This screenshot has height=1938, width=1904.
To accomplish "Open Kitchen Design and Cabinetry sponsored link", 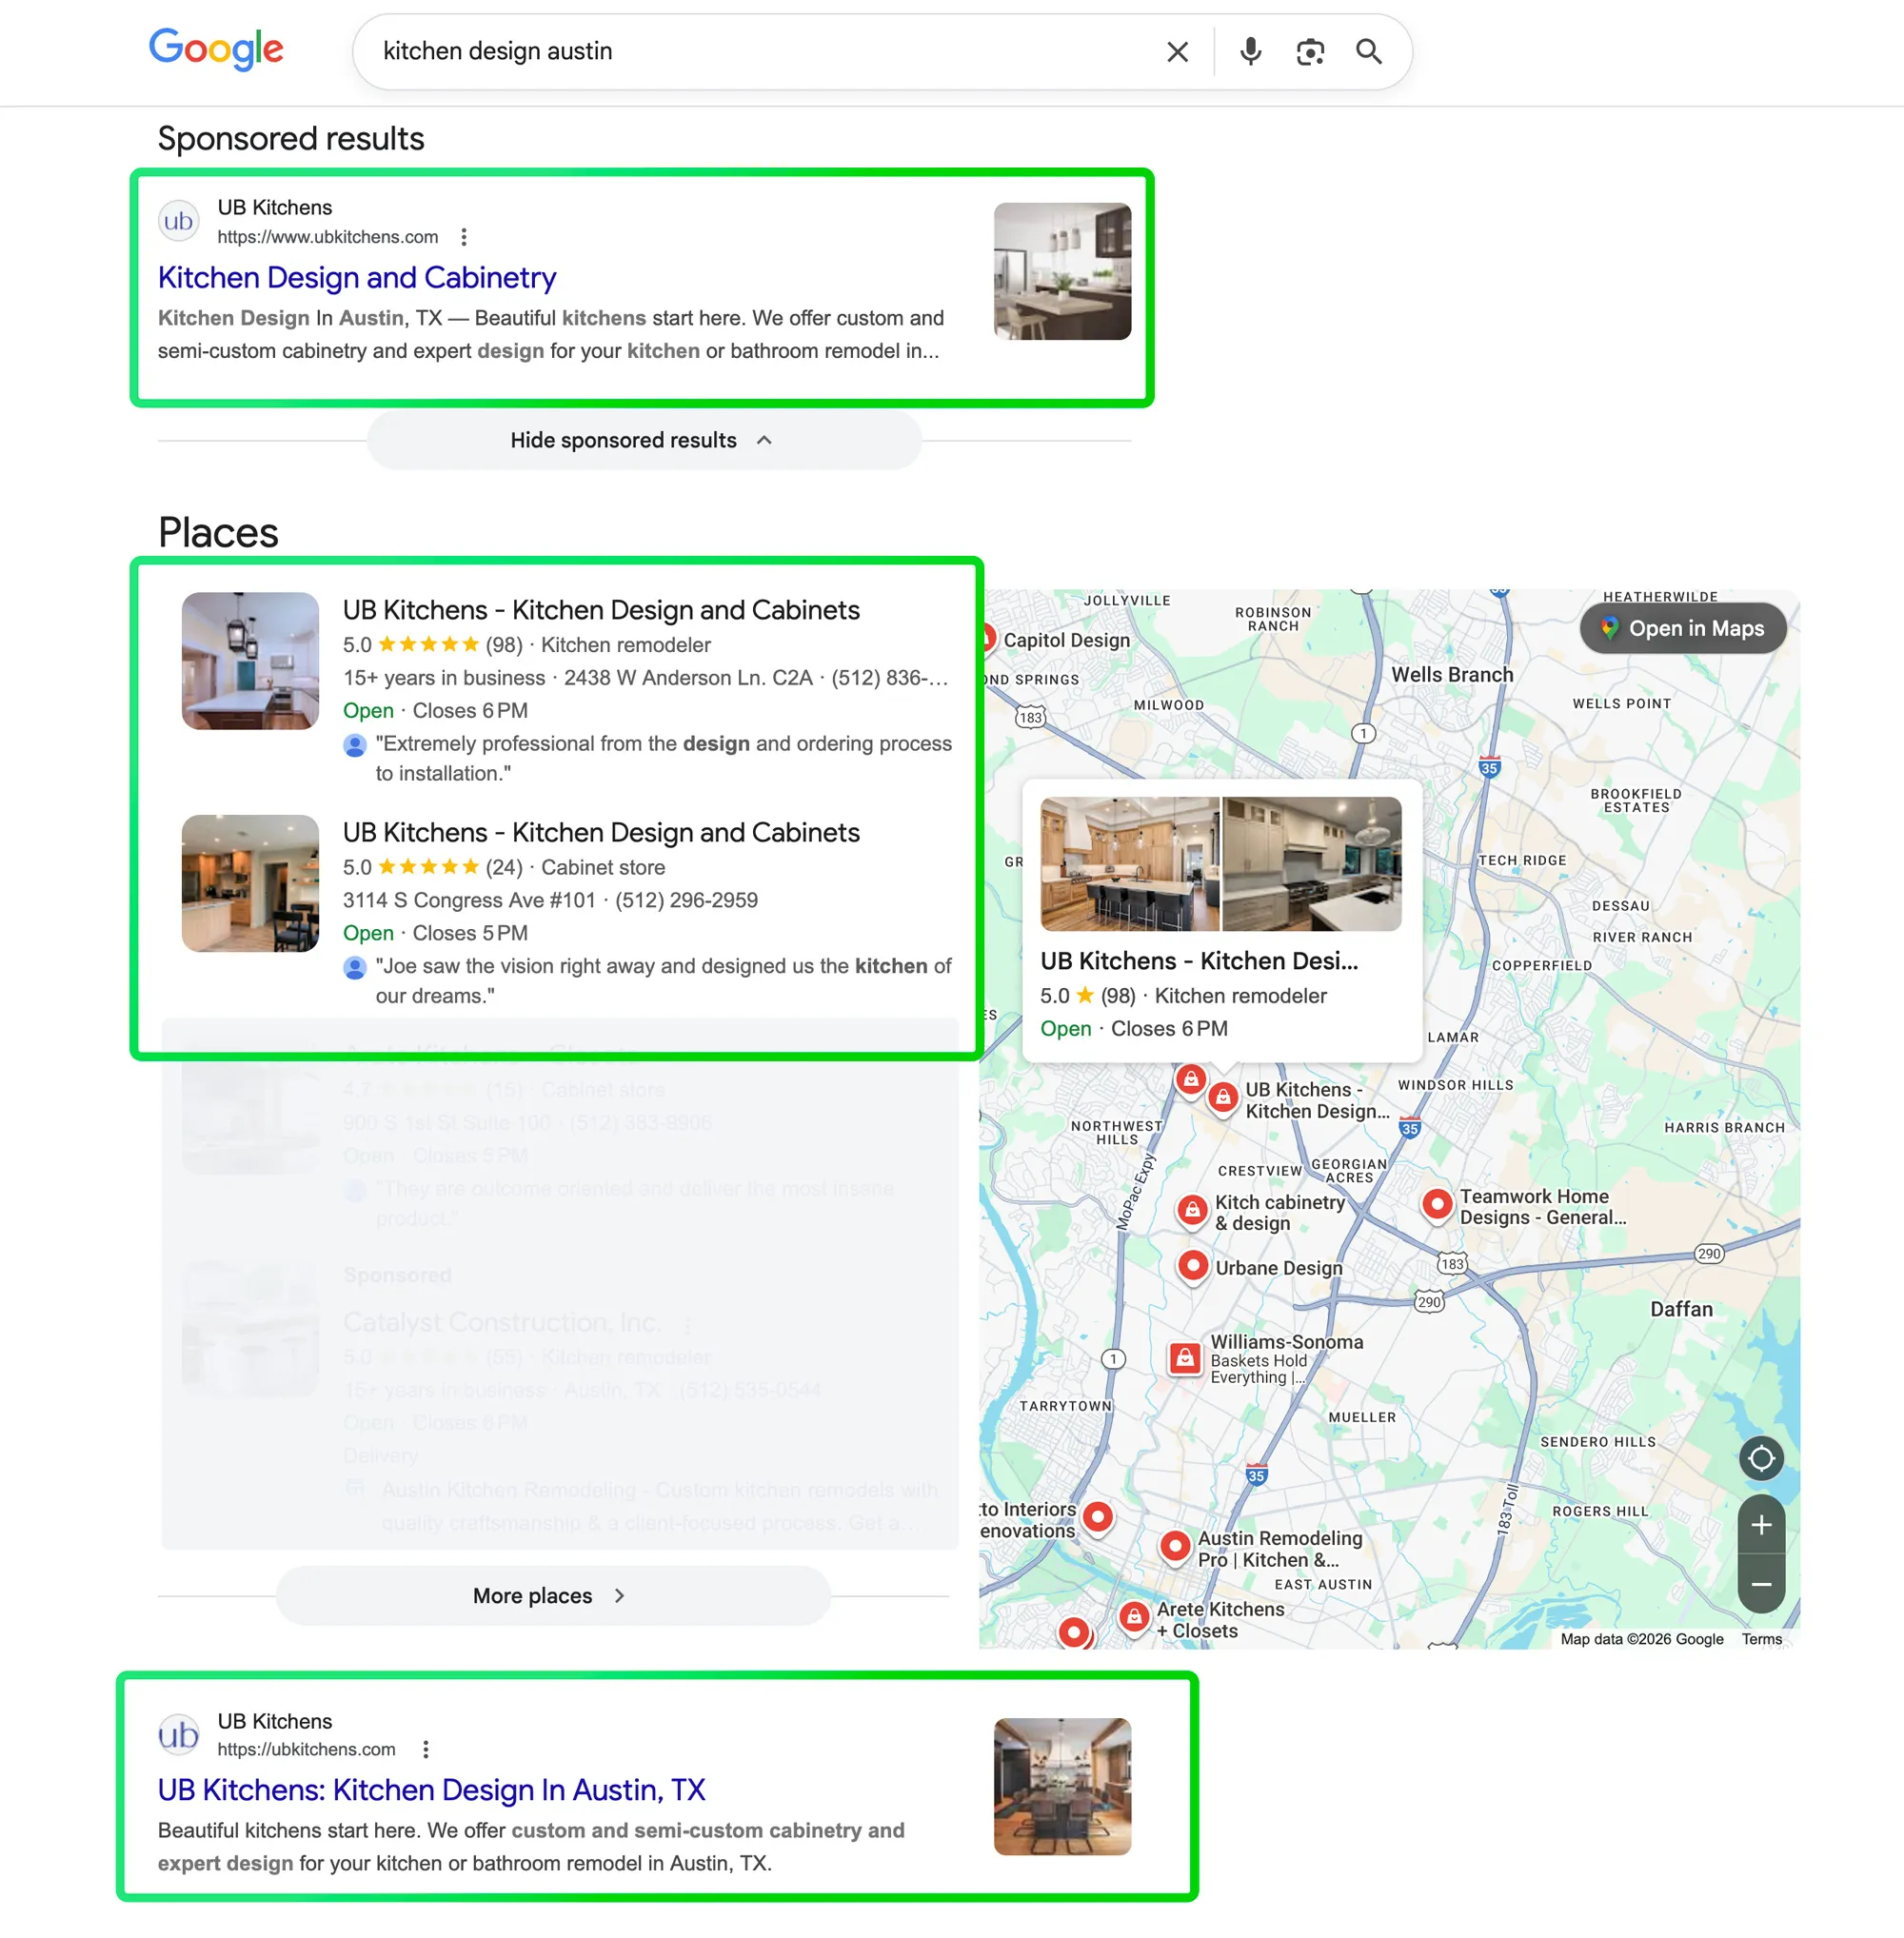I will (357, 277).
